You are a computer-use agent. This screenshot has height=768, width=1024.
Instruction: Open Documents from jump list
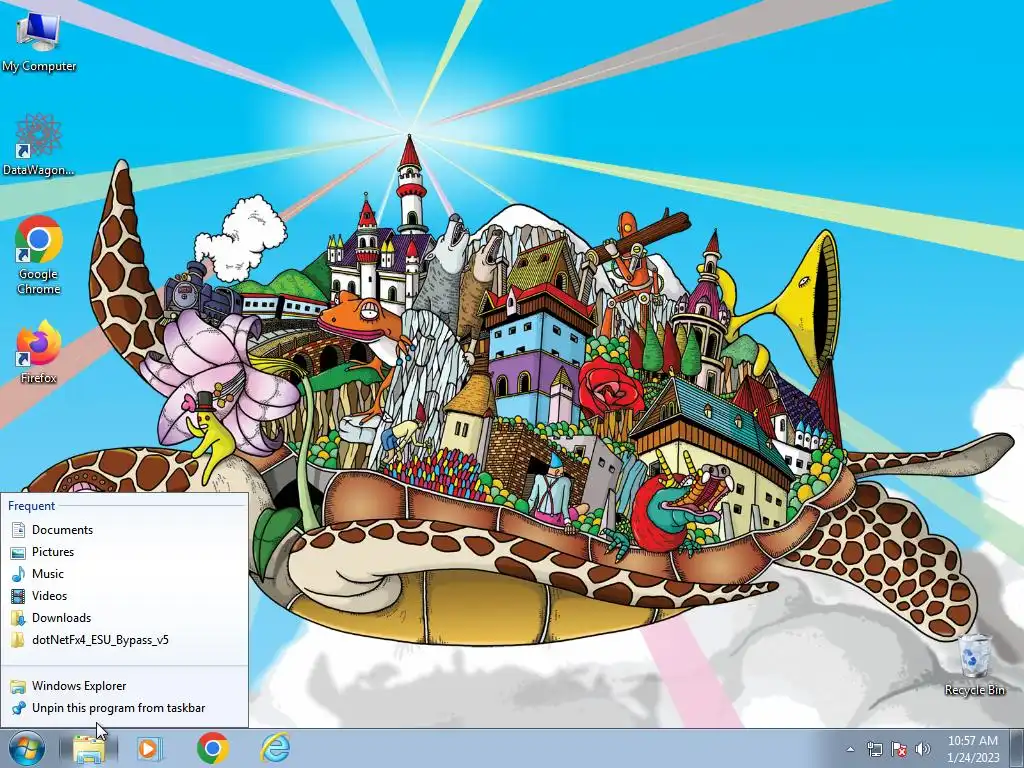point(124,530)
